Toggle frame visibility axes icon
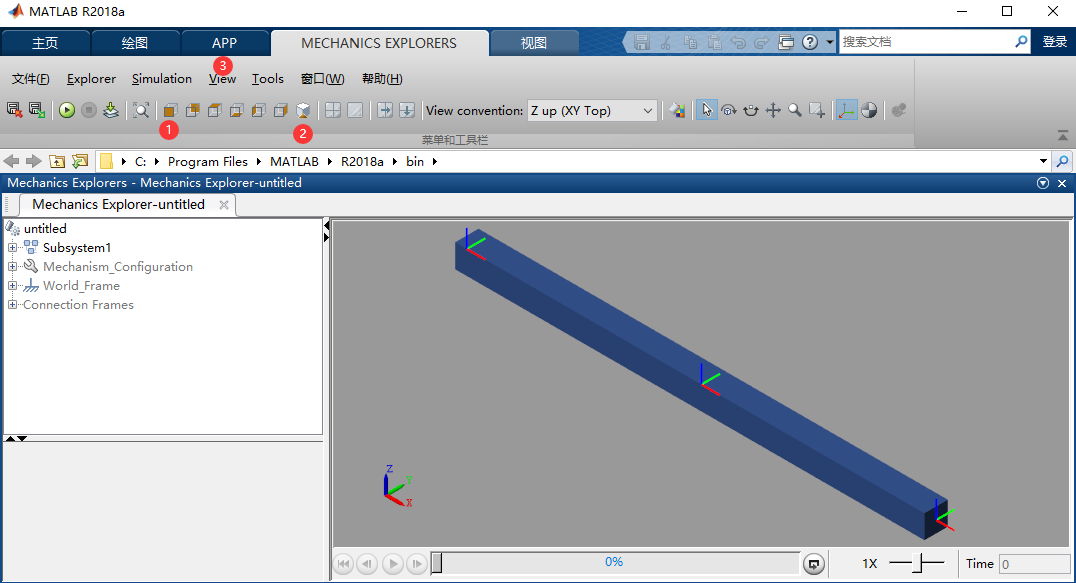 tap(847, 110)
